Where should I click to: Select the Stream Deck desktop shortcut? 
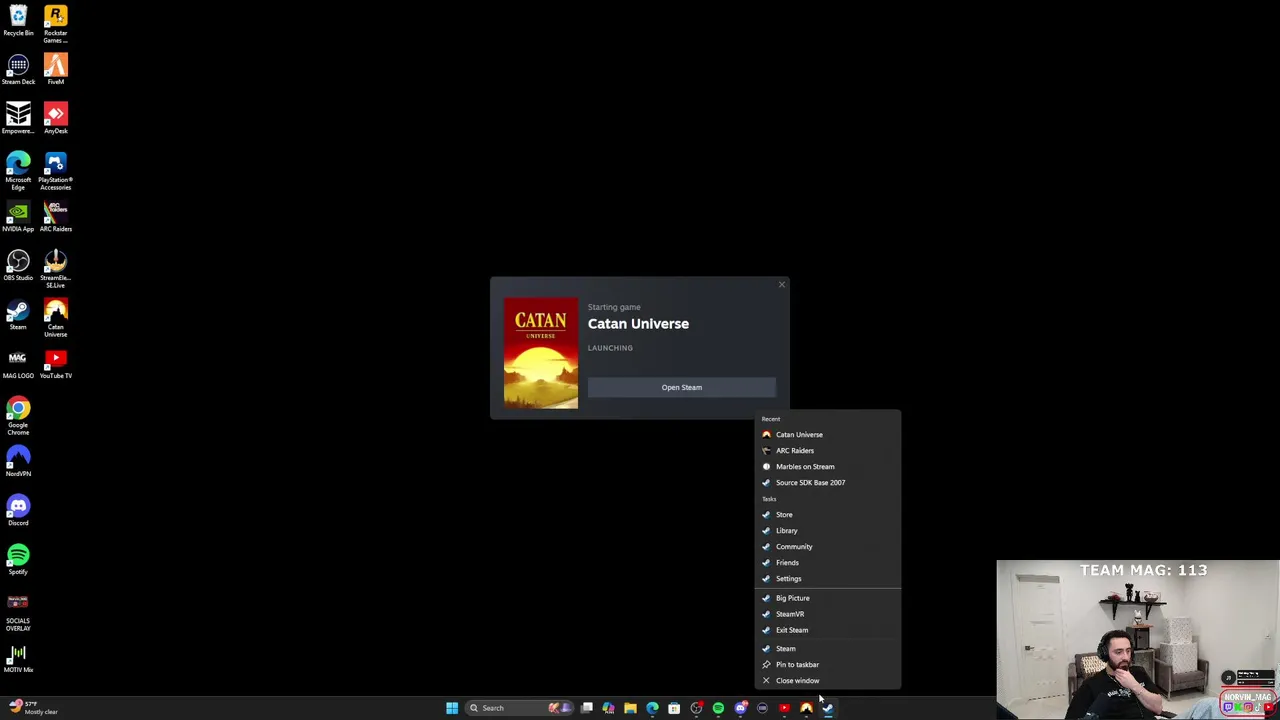[18, 70]
